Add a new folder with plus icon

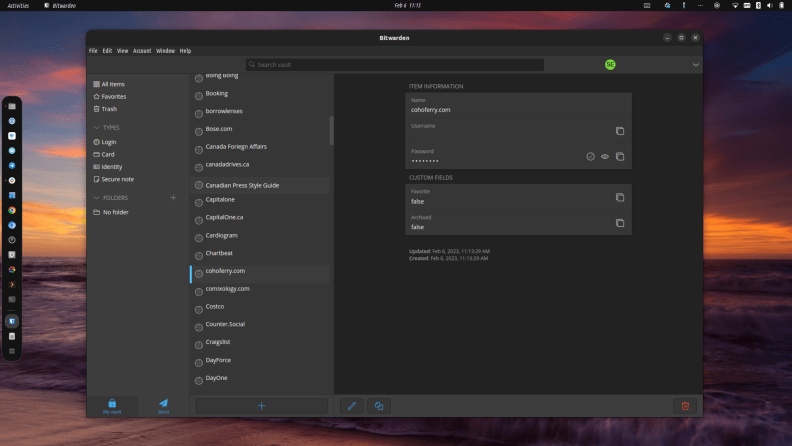[x=173, y=197]
